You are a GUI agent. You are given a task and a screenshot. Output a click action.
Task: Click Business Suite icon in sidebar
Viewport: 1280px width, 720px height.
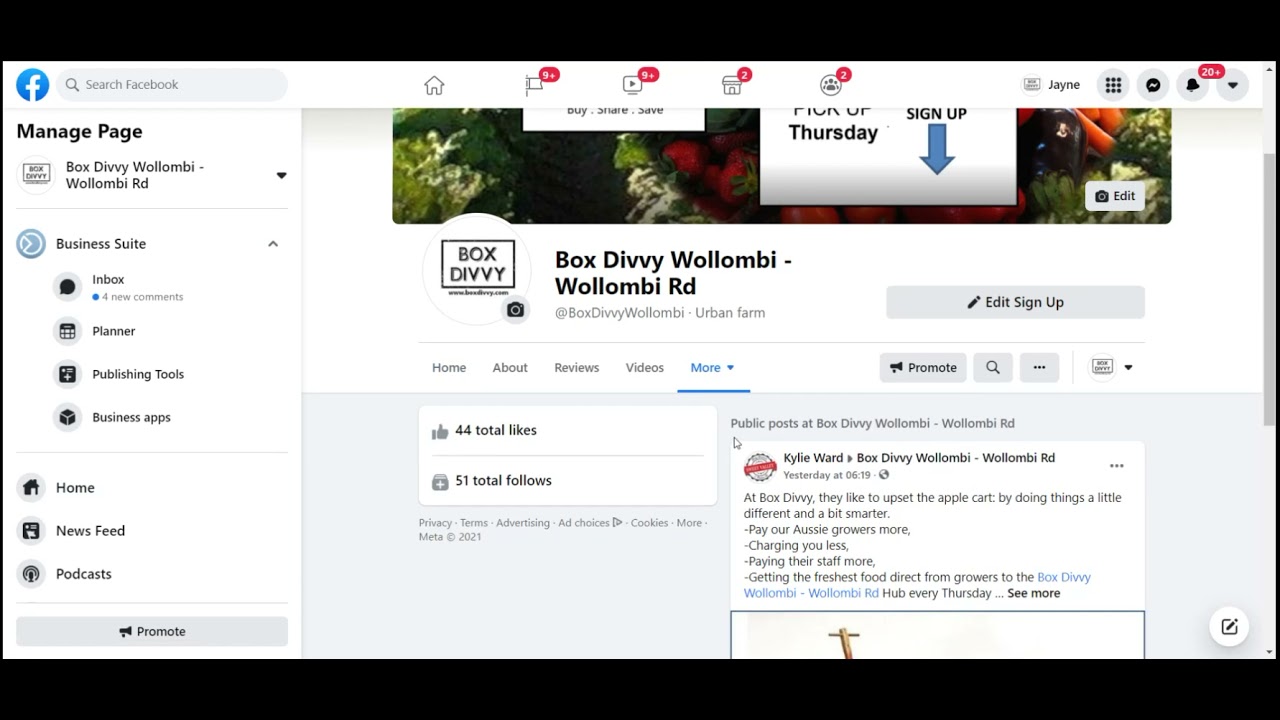pyautogui.click(x=31, y=244)
